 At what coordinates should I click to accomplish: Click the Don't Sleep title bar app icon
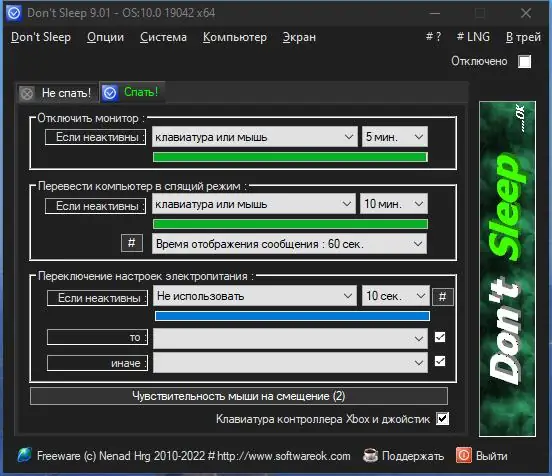click(14, 13)
